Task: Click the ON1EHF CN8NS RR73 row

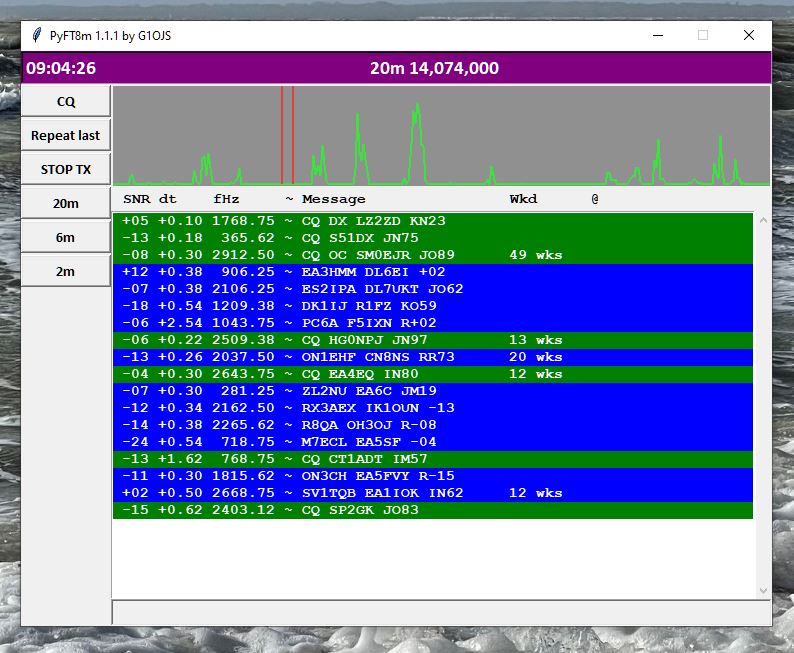Action: (432, 357)
